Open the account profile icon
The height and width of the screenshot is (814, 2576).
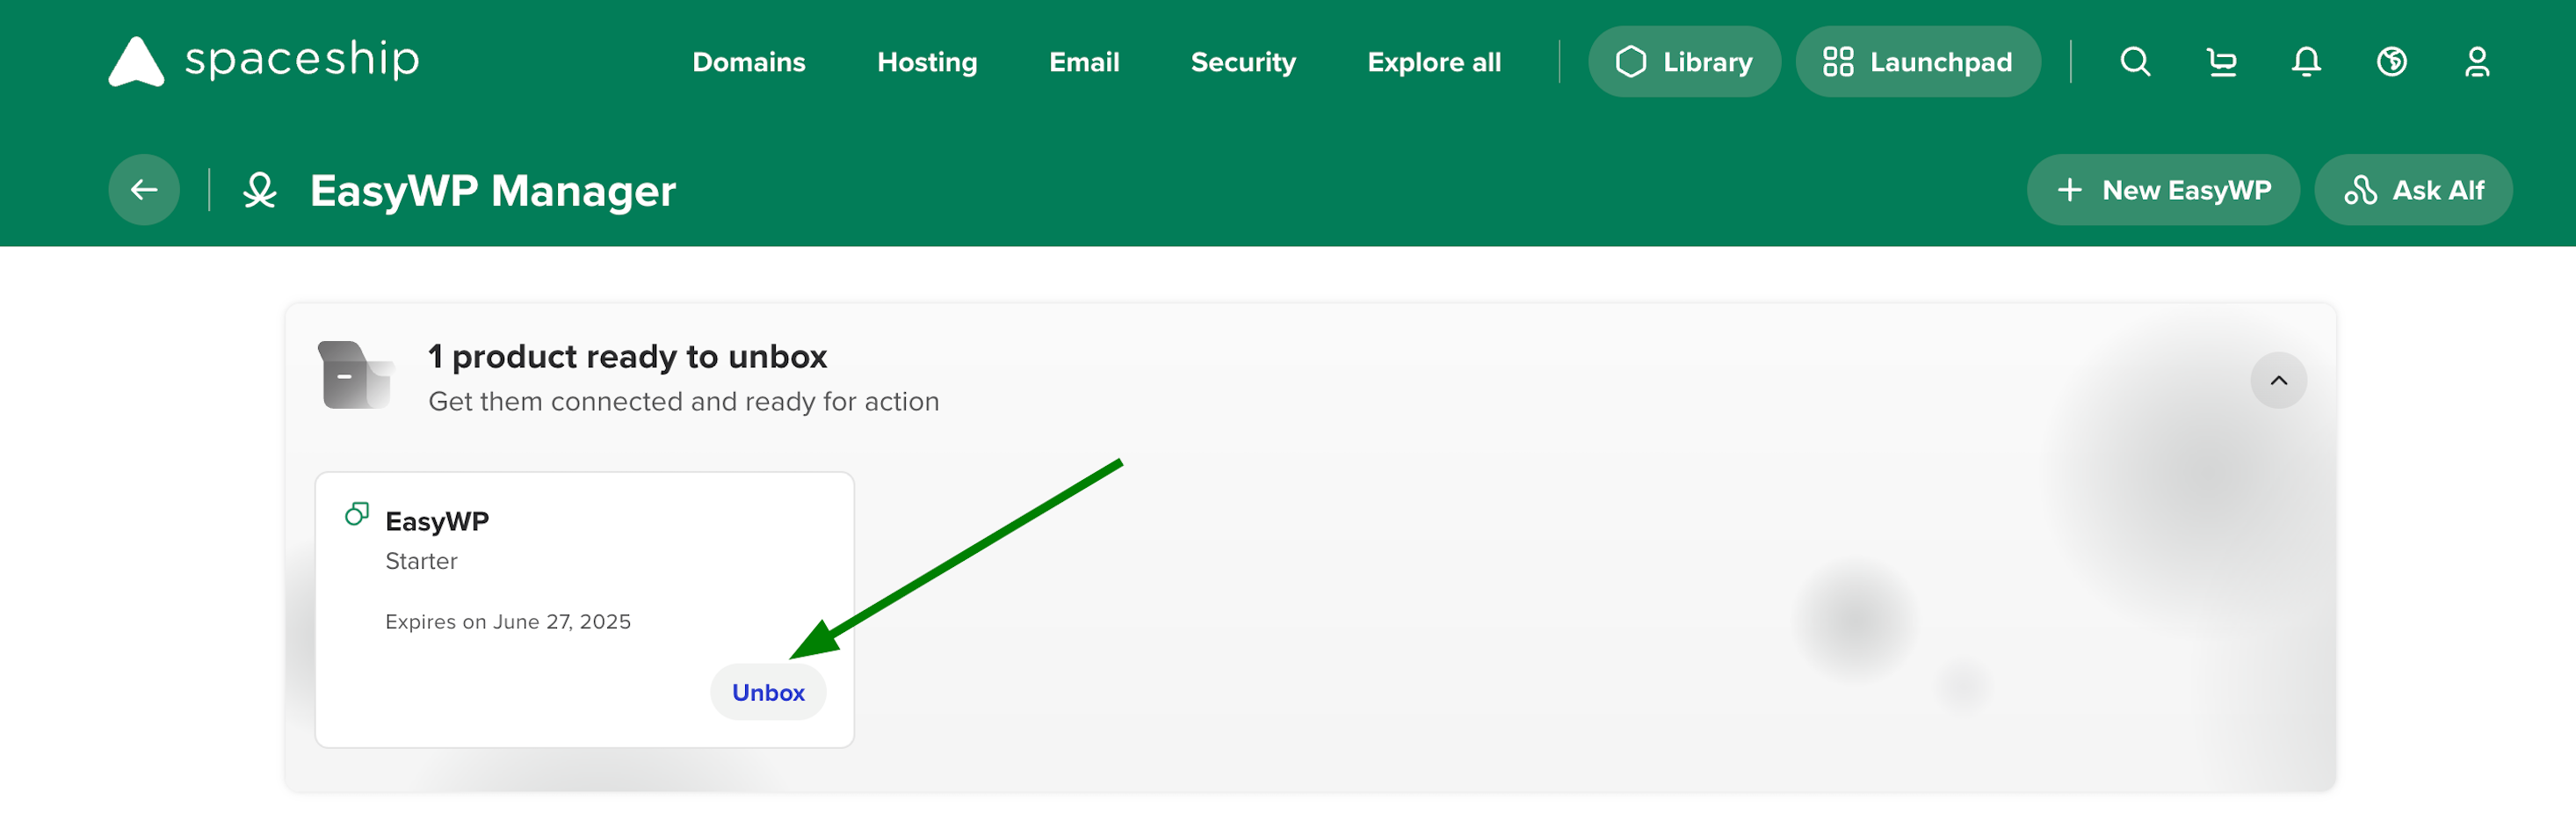click(x=2478, y=61)
